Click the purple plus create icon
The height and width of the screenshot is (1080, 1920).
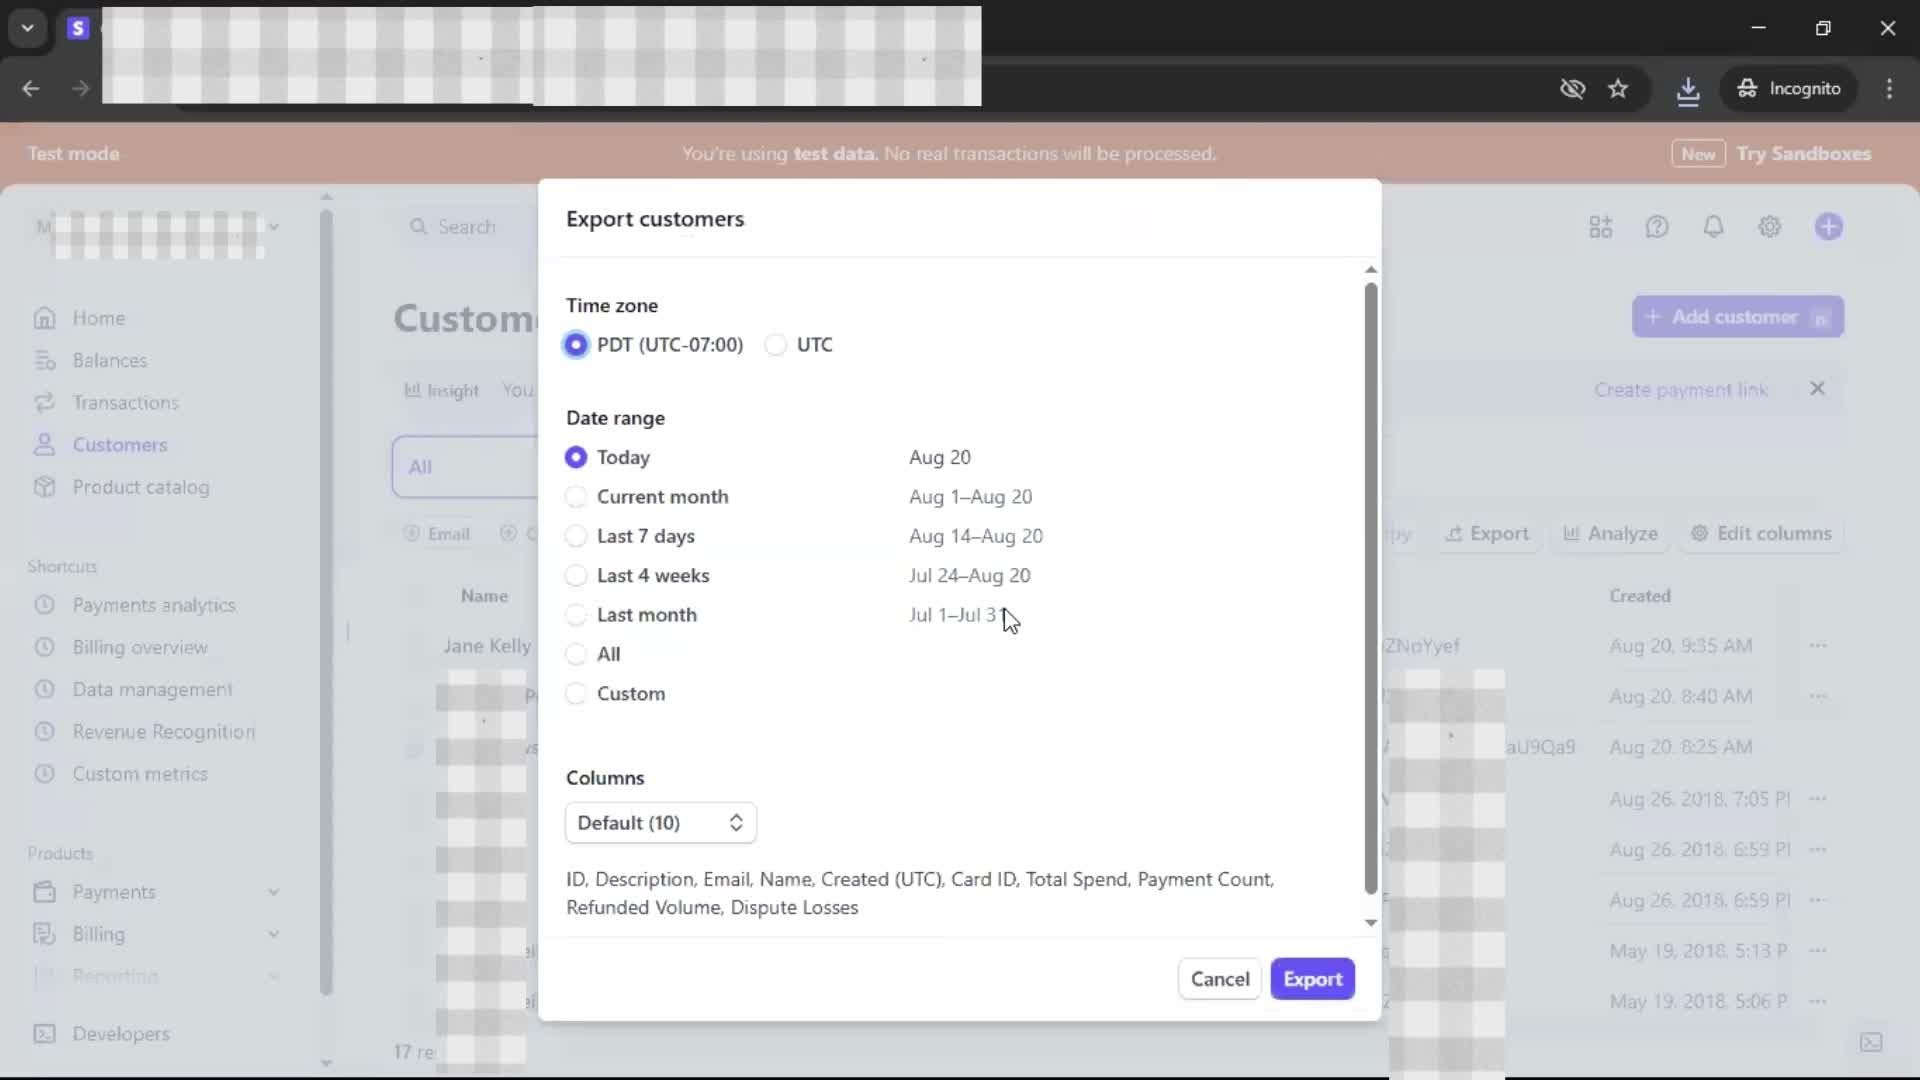(x=1828, y=227)
